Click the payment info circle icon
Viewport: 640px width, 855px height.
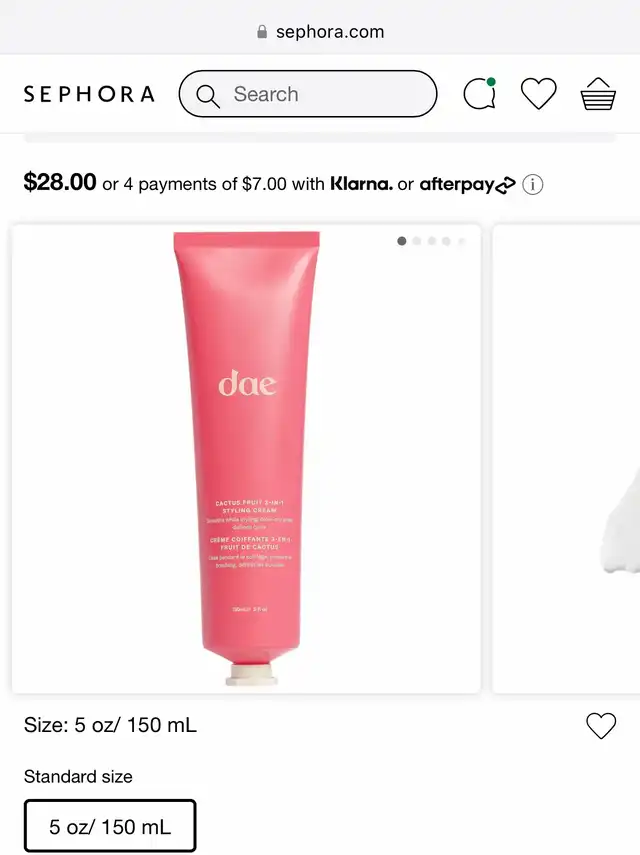[533, 185]
